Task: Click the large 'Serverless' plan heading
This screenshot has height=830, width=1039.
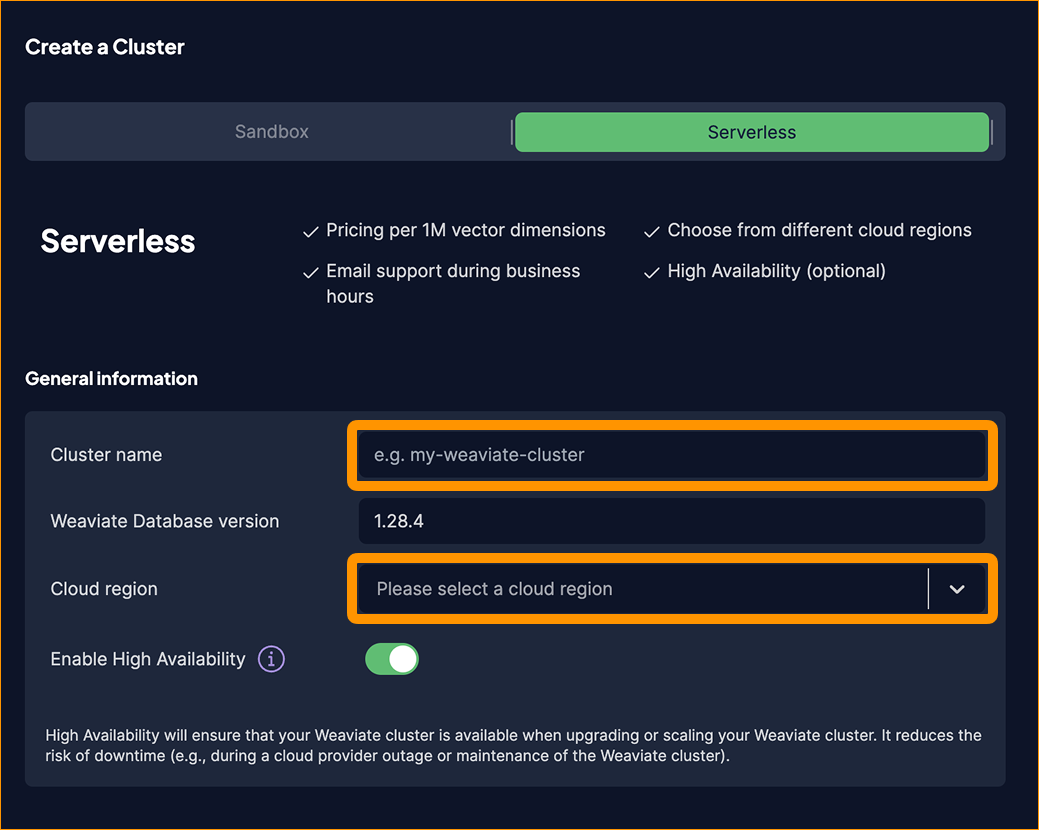Action: (x=118, y=241)
